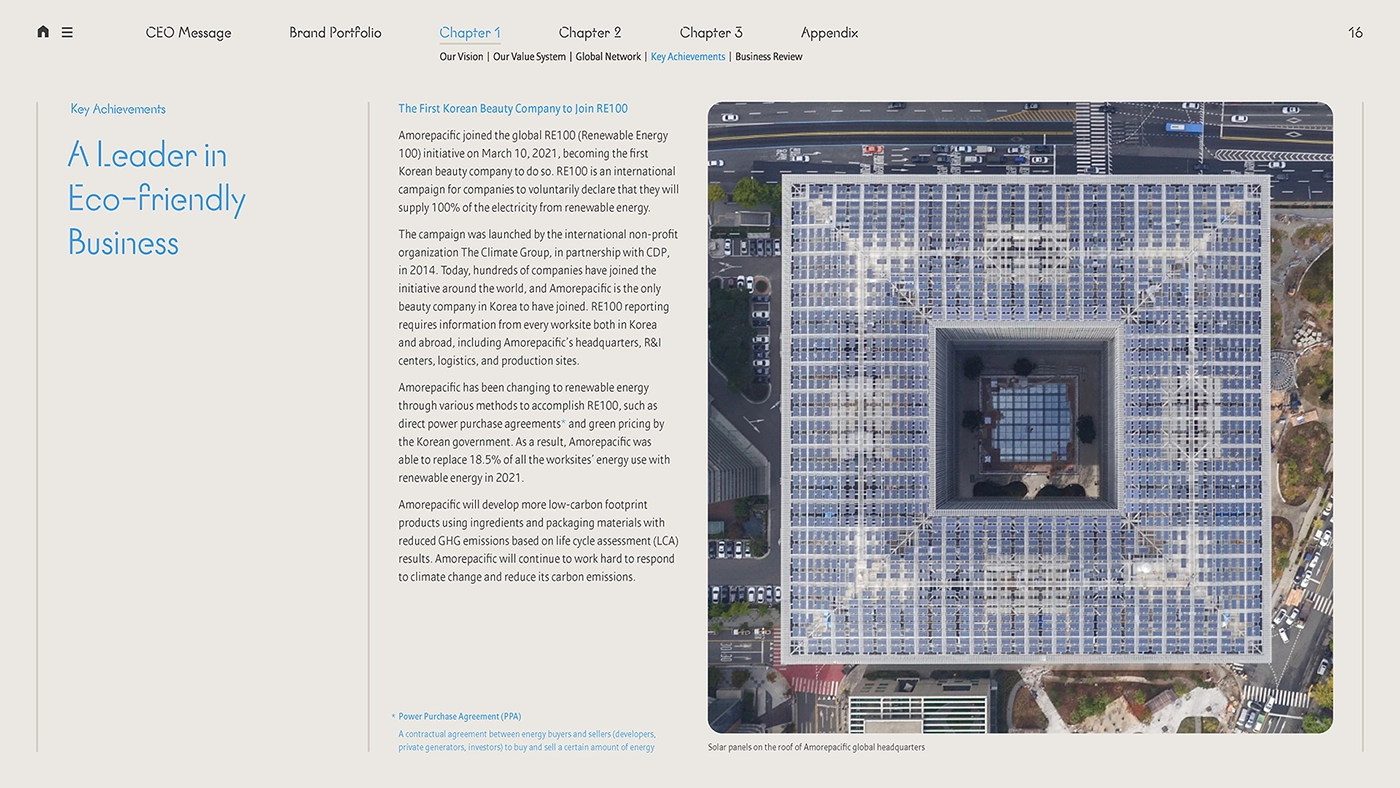Open the hamburger menu icon
Viewport: 1400px width, 788px height.
click(x=67, y=32)
